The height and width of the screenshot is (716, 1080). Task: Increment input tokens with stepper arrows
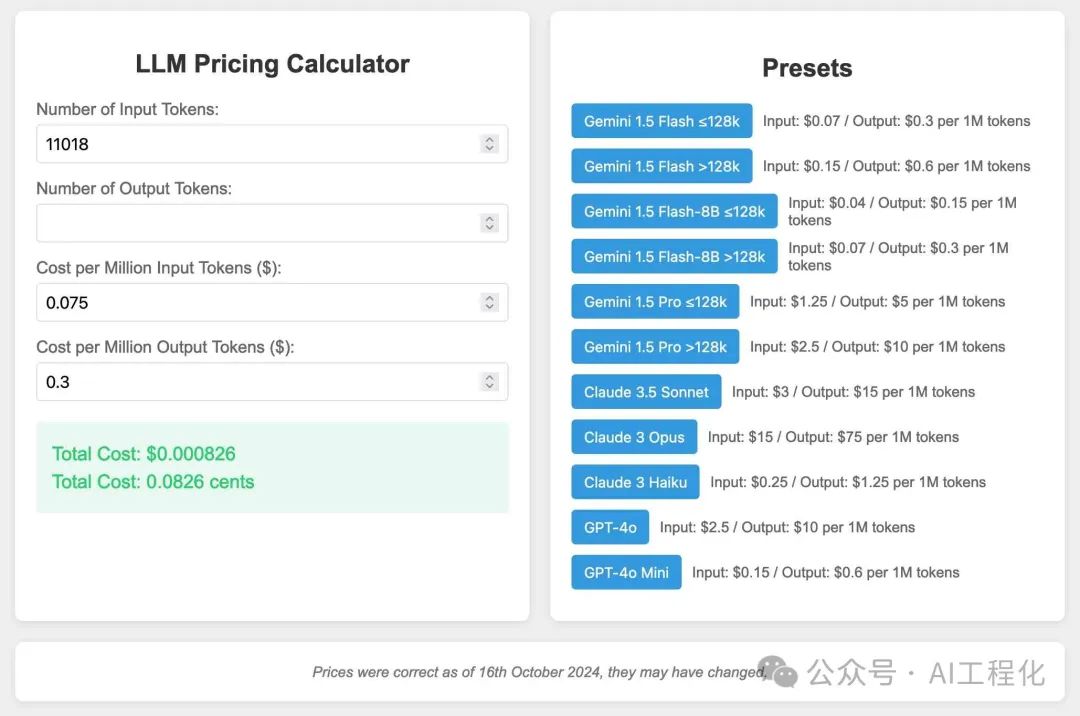point(489,143)
